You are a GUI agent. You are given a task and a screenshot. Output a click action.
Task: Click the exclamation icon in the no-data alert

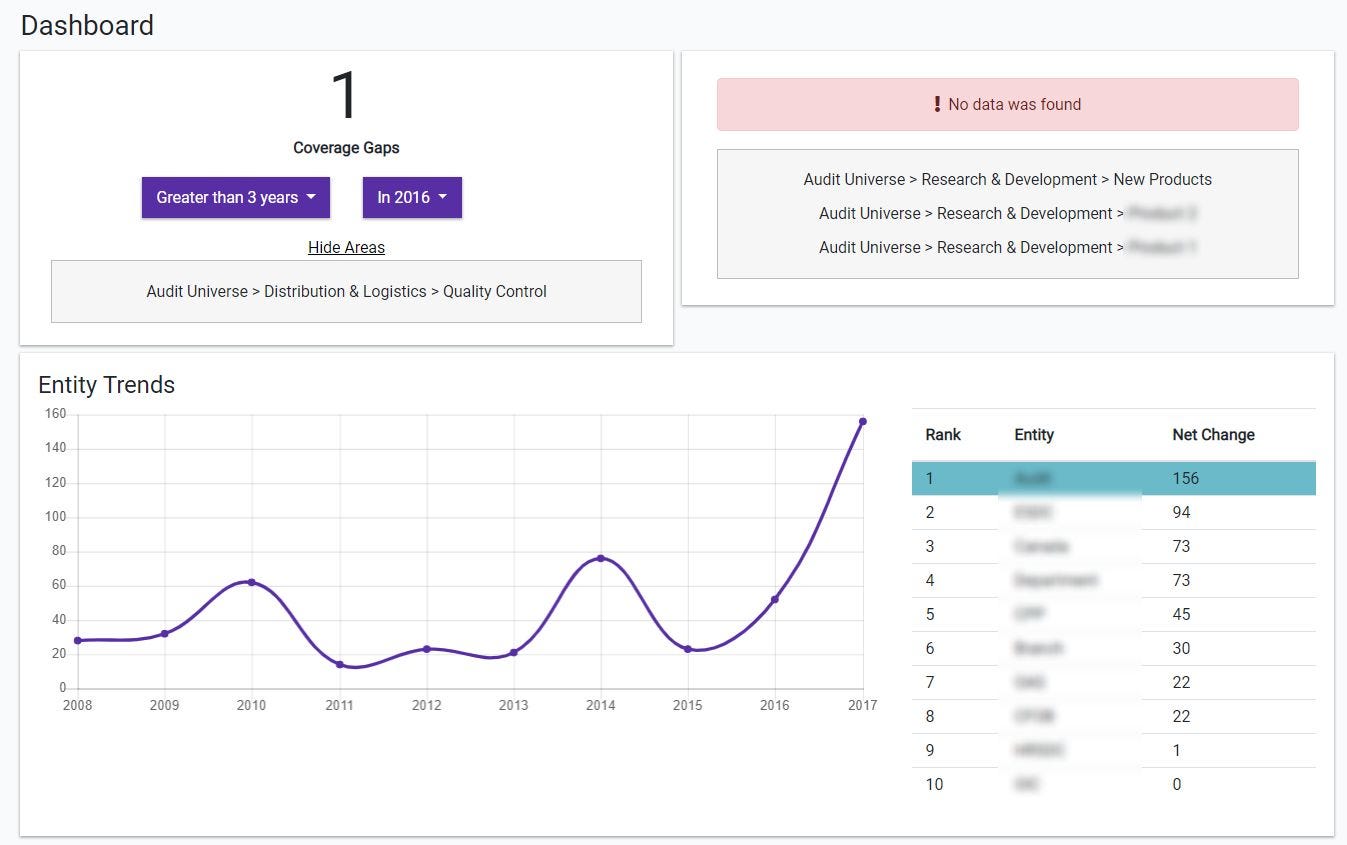937,104
